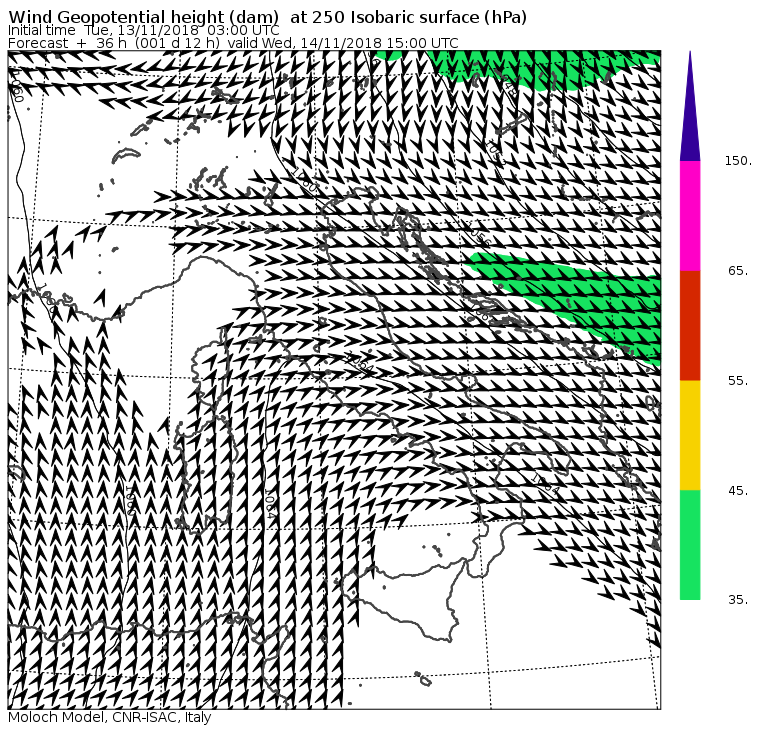Select the purple triangle at the colorbar top

click(x=690, y=106)
